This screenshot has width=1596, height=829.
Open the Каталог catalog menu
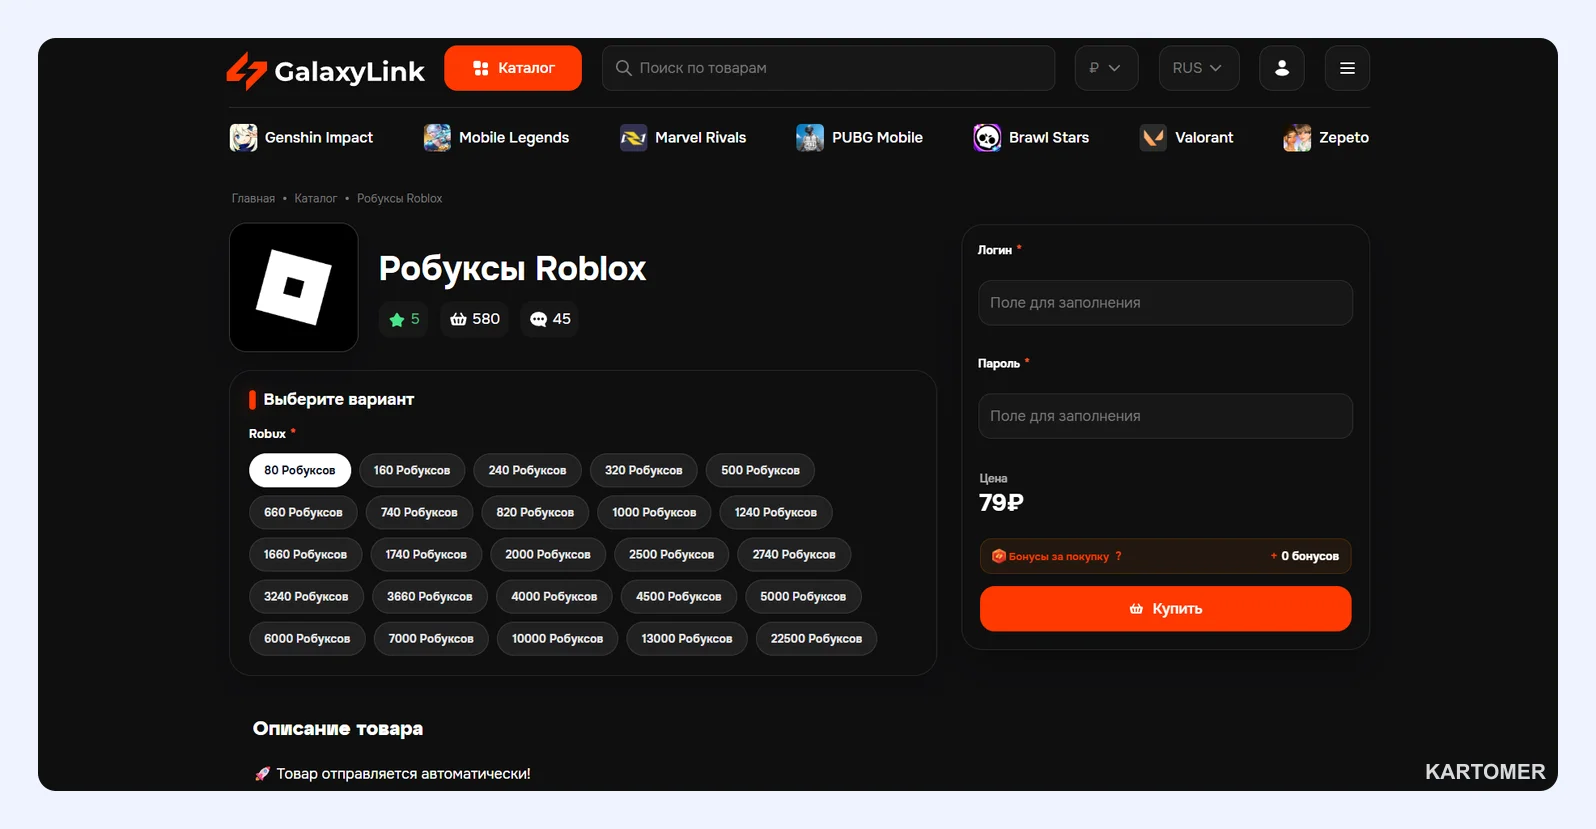[x=513, y=68]
